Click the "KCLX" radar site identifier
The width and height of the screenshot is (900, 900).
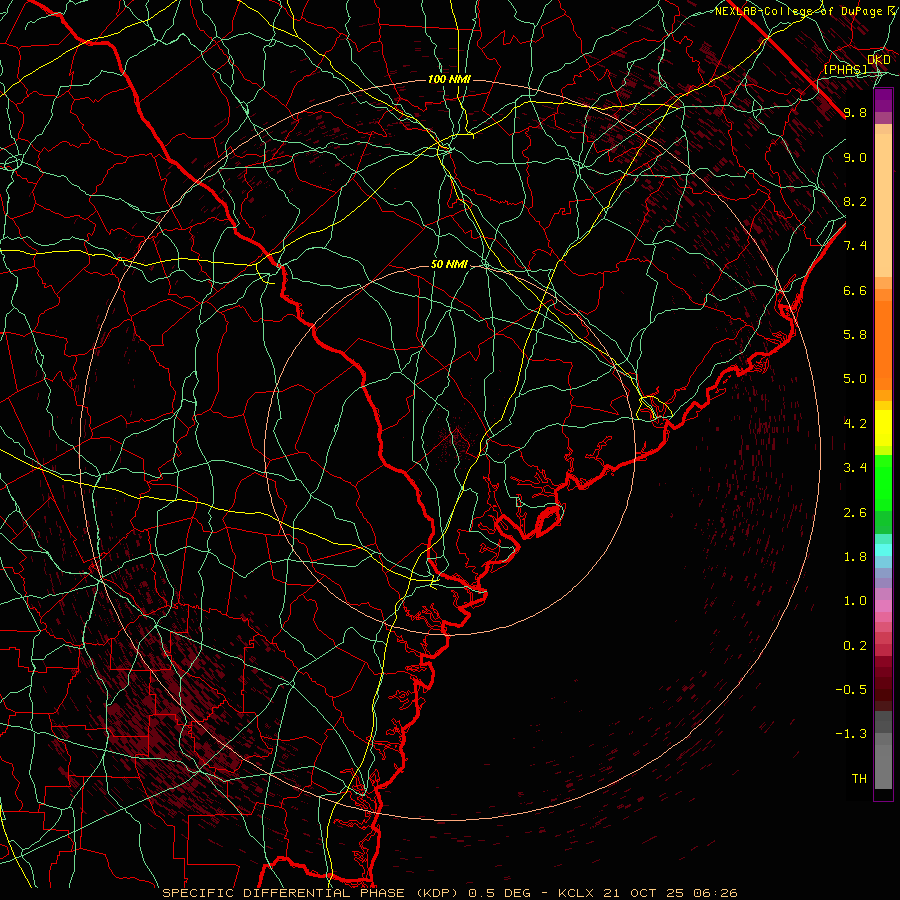(x=575, y=893)
